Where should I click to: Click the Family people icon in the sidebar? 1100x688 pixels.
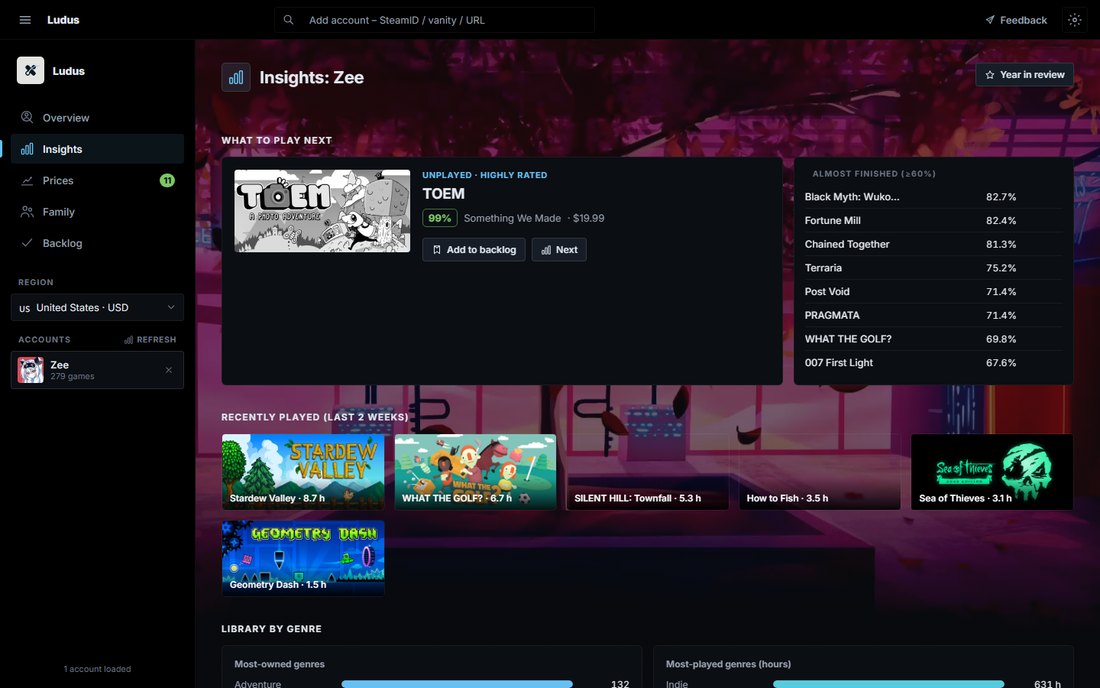click(27, 211)
